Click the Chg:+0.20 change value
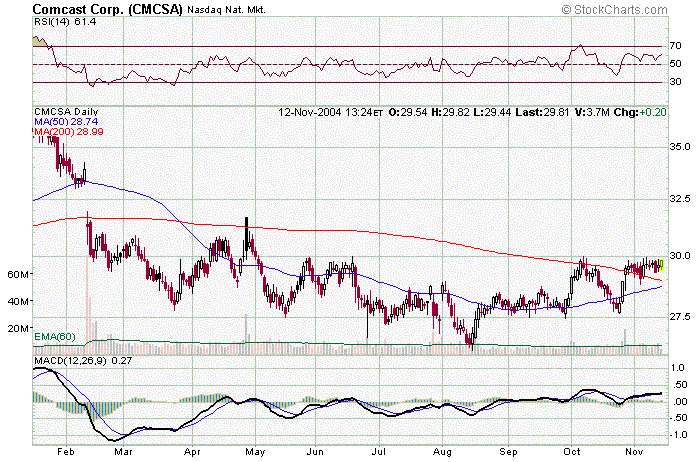The width and height of the screenshot is (700, 462). click(640, 112)
